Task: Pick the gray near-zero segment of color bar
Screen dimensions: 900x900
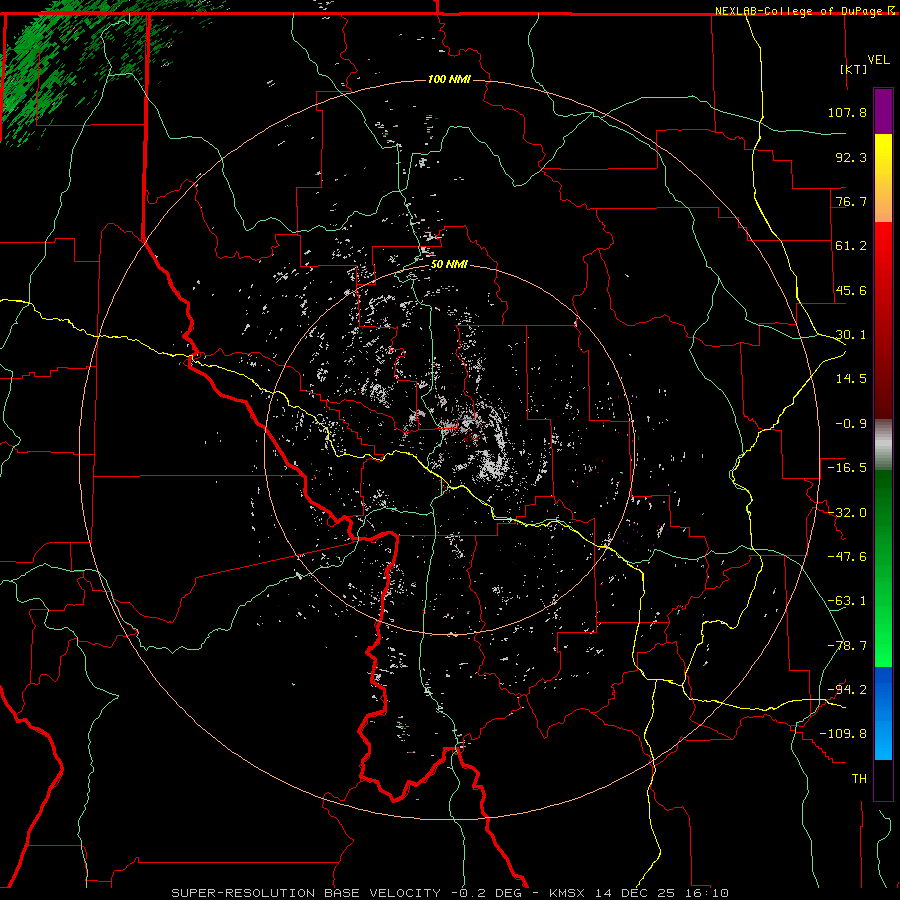Action: point(883,445)
